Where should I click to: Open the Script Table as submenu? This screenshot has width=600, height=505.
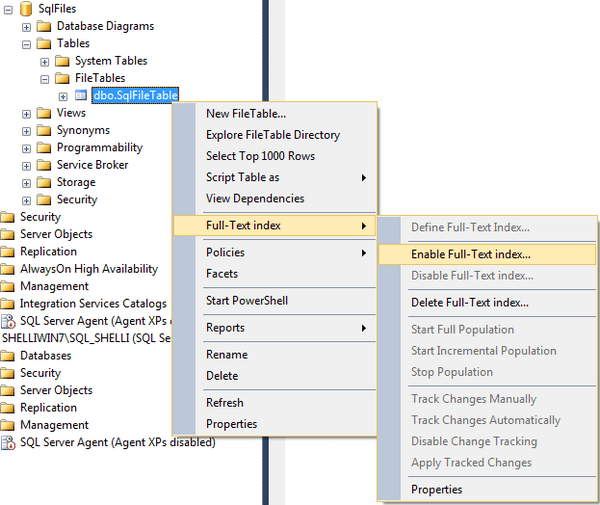coord(274,177)
